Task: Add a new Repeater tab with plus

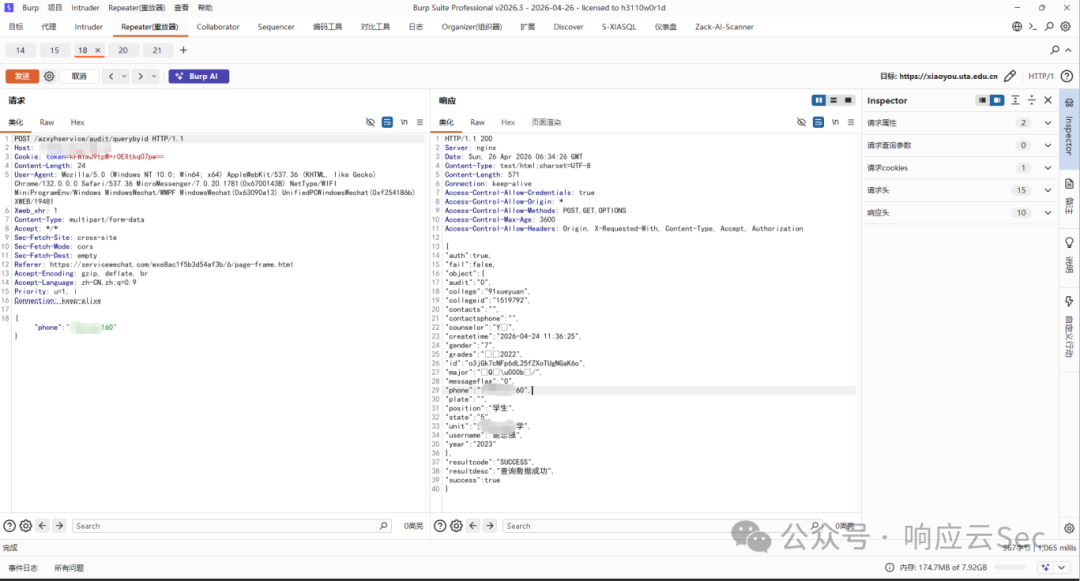Action: click(x=183, y=50)
